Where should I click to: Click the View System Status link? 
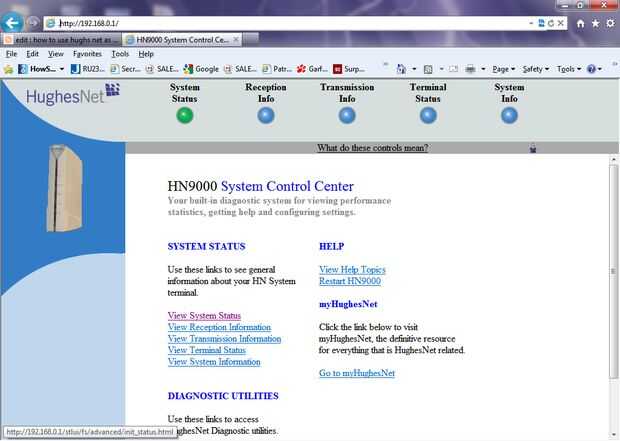[x=204, y=316]
